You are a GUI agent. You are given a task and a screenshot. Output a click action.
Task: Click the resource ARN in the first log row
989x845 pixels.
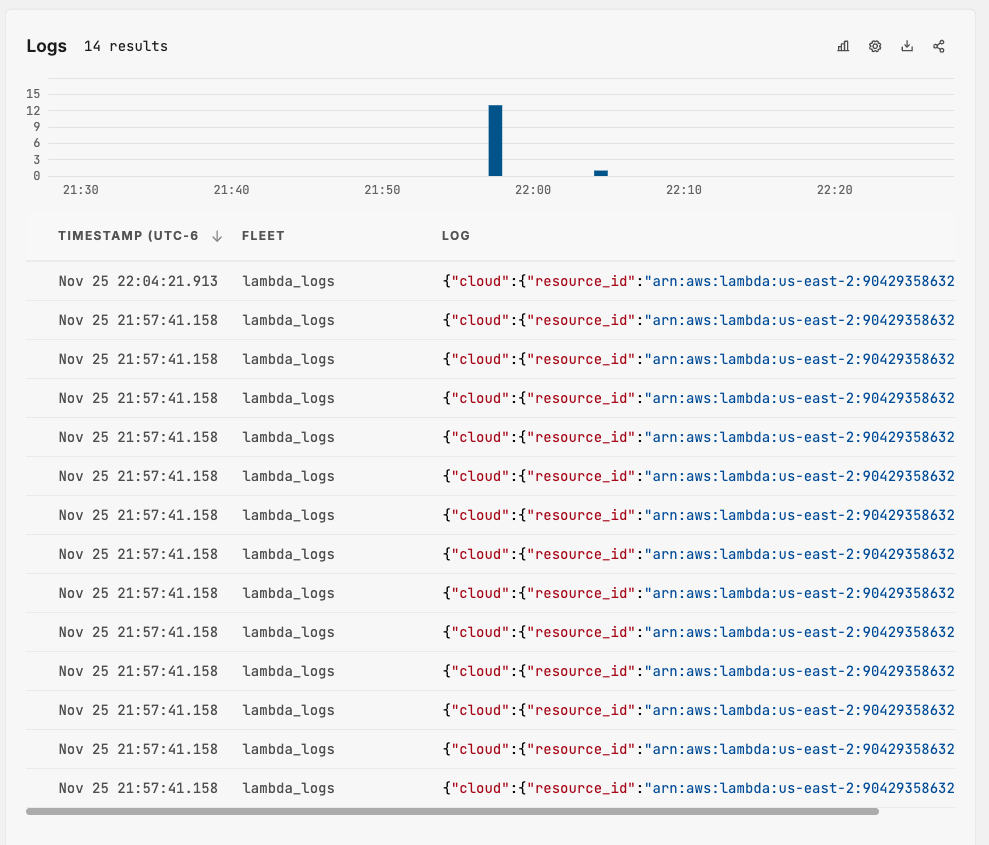click(800, 282)
